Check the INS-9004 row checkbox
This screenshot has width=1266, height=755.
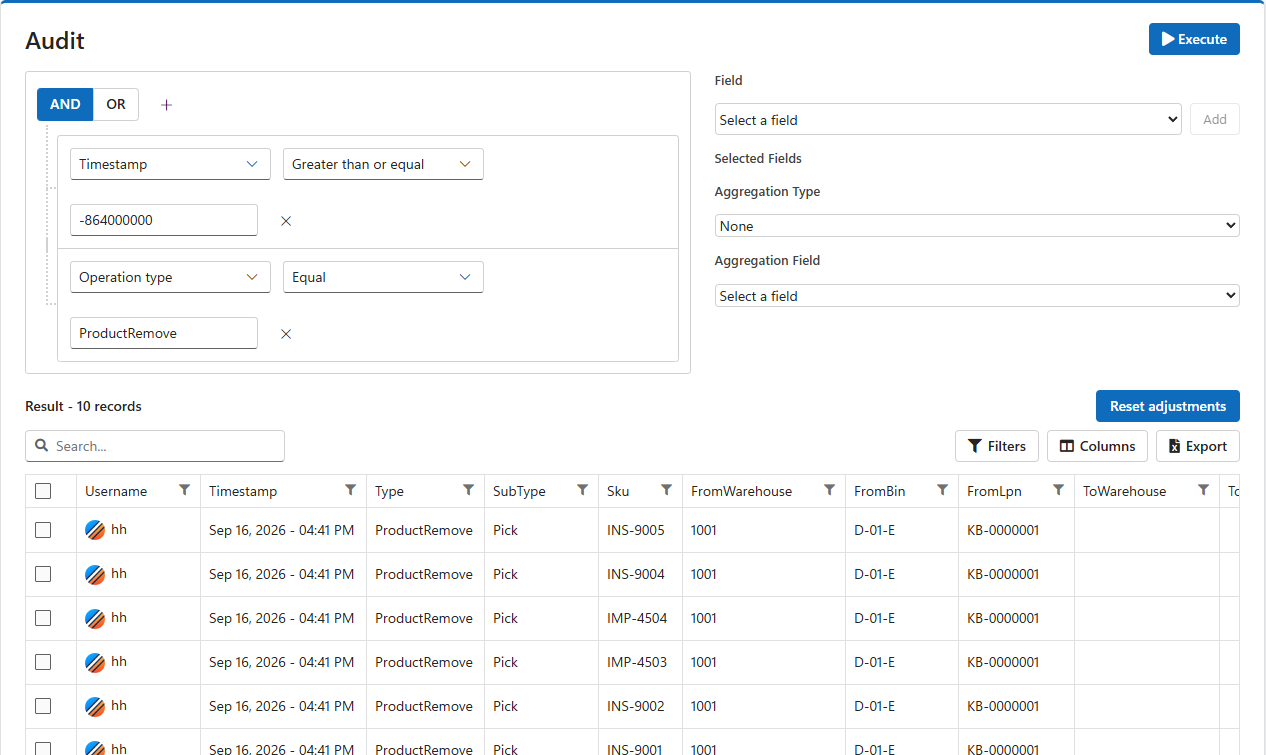pos(43,574)
